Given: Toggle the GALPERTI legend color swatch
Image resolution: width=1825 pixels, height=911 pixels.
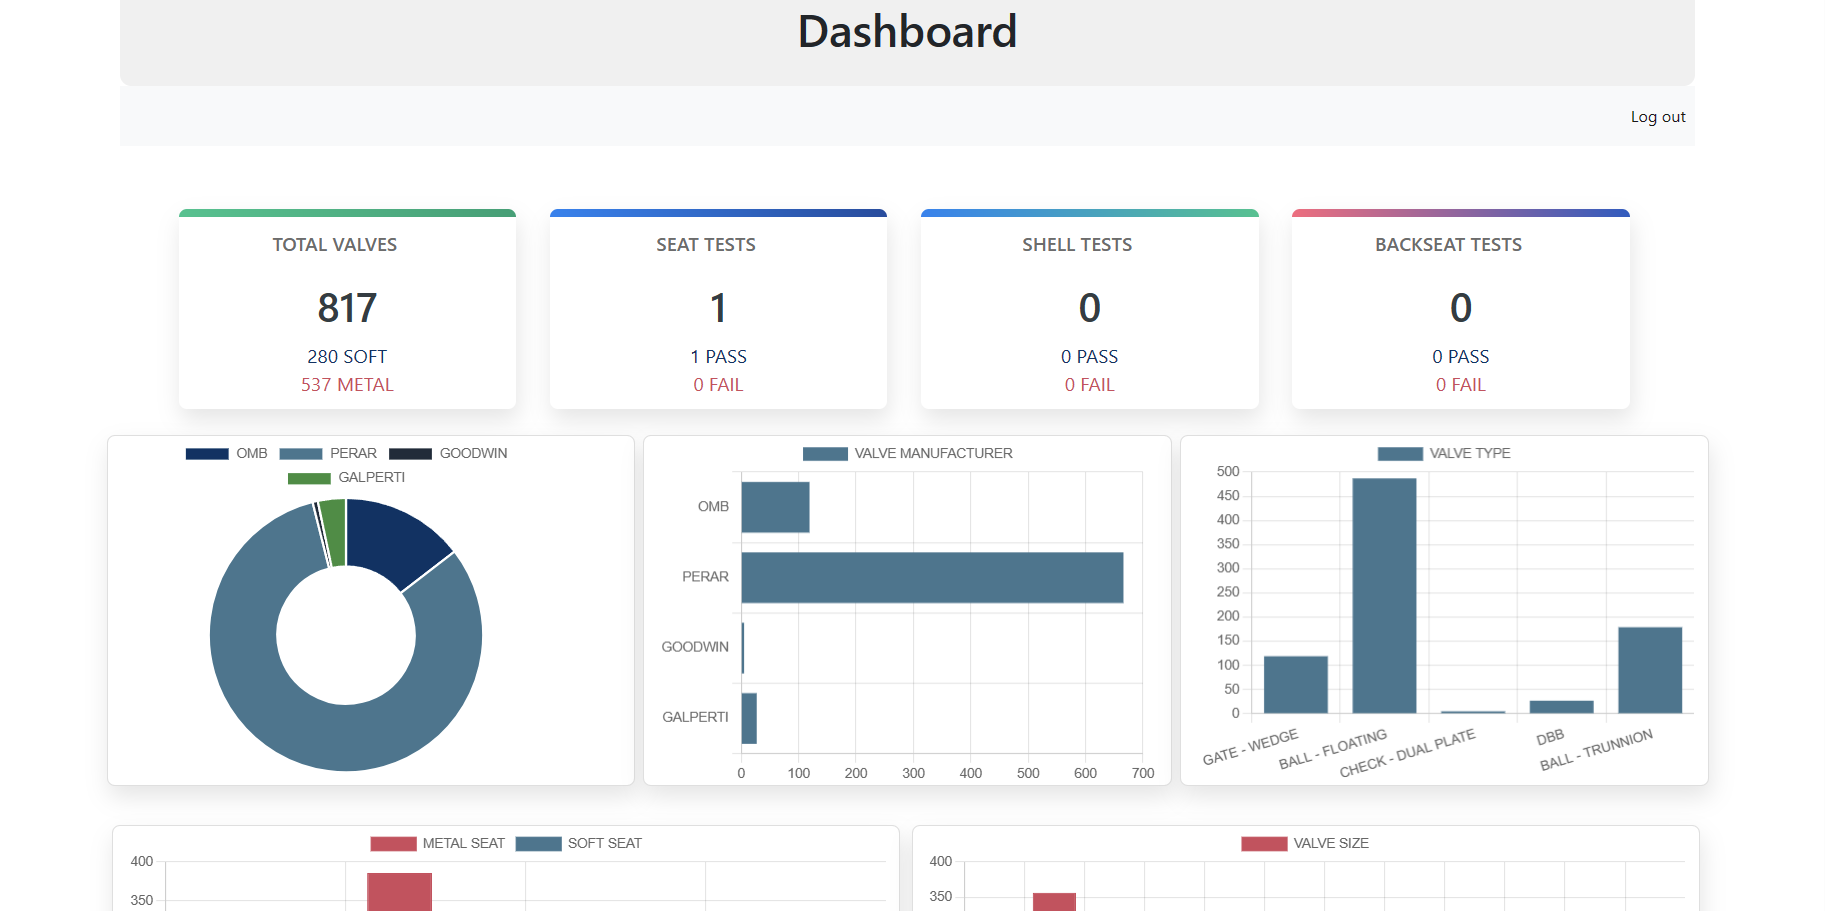Looking at the screenshot, I should [309, 478].
